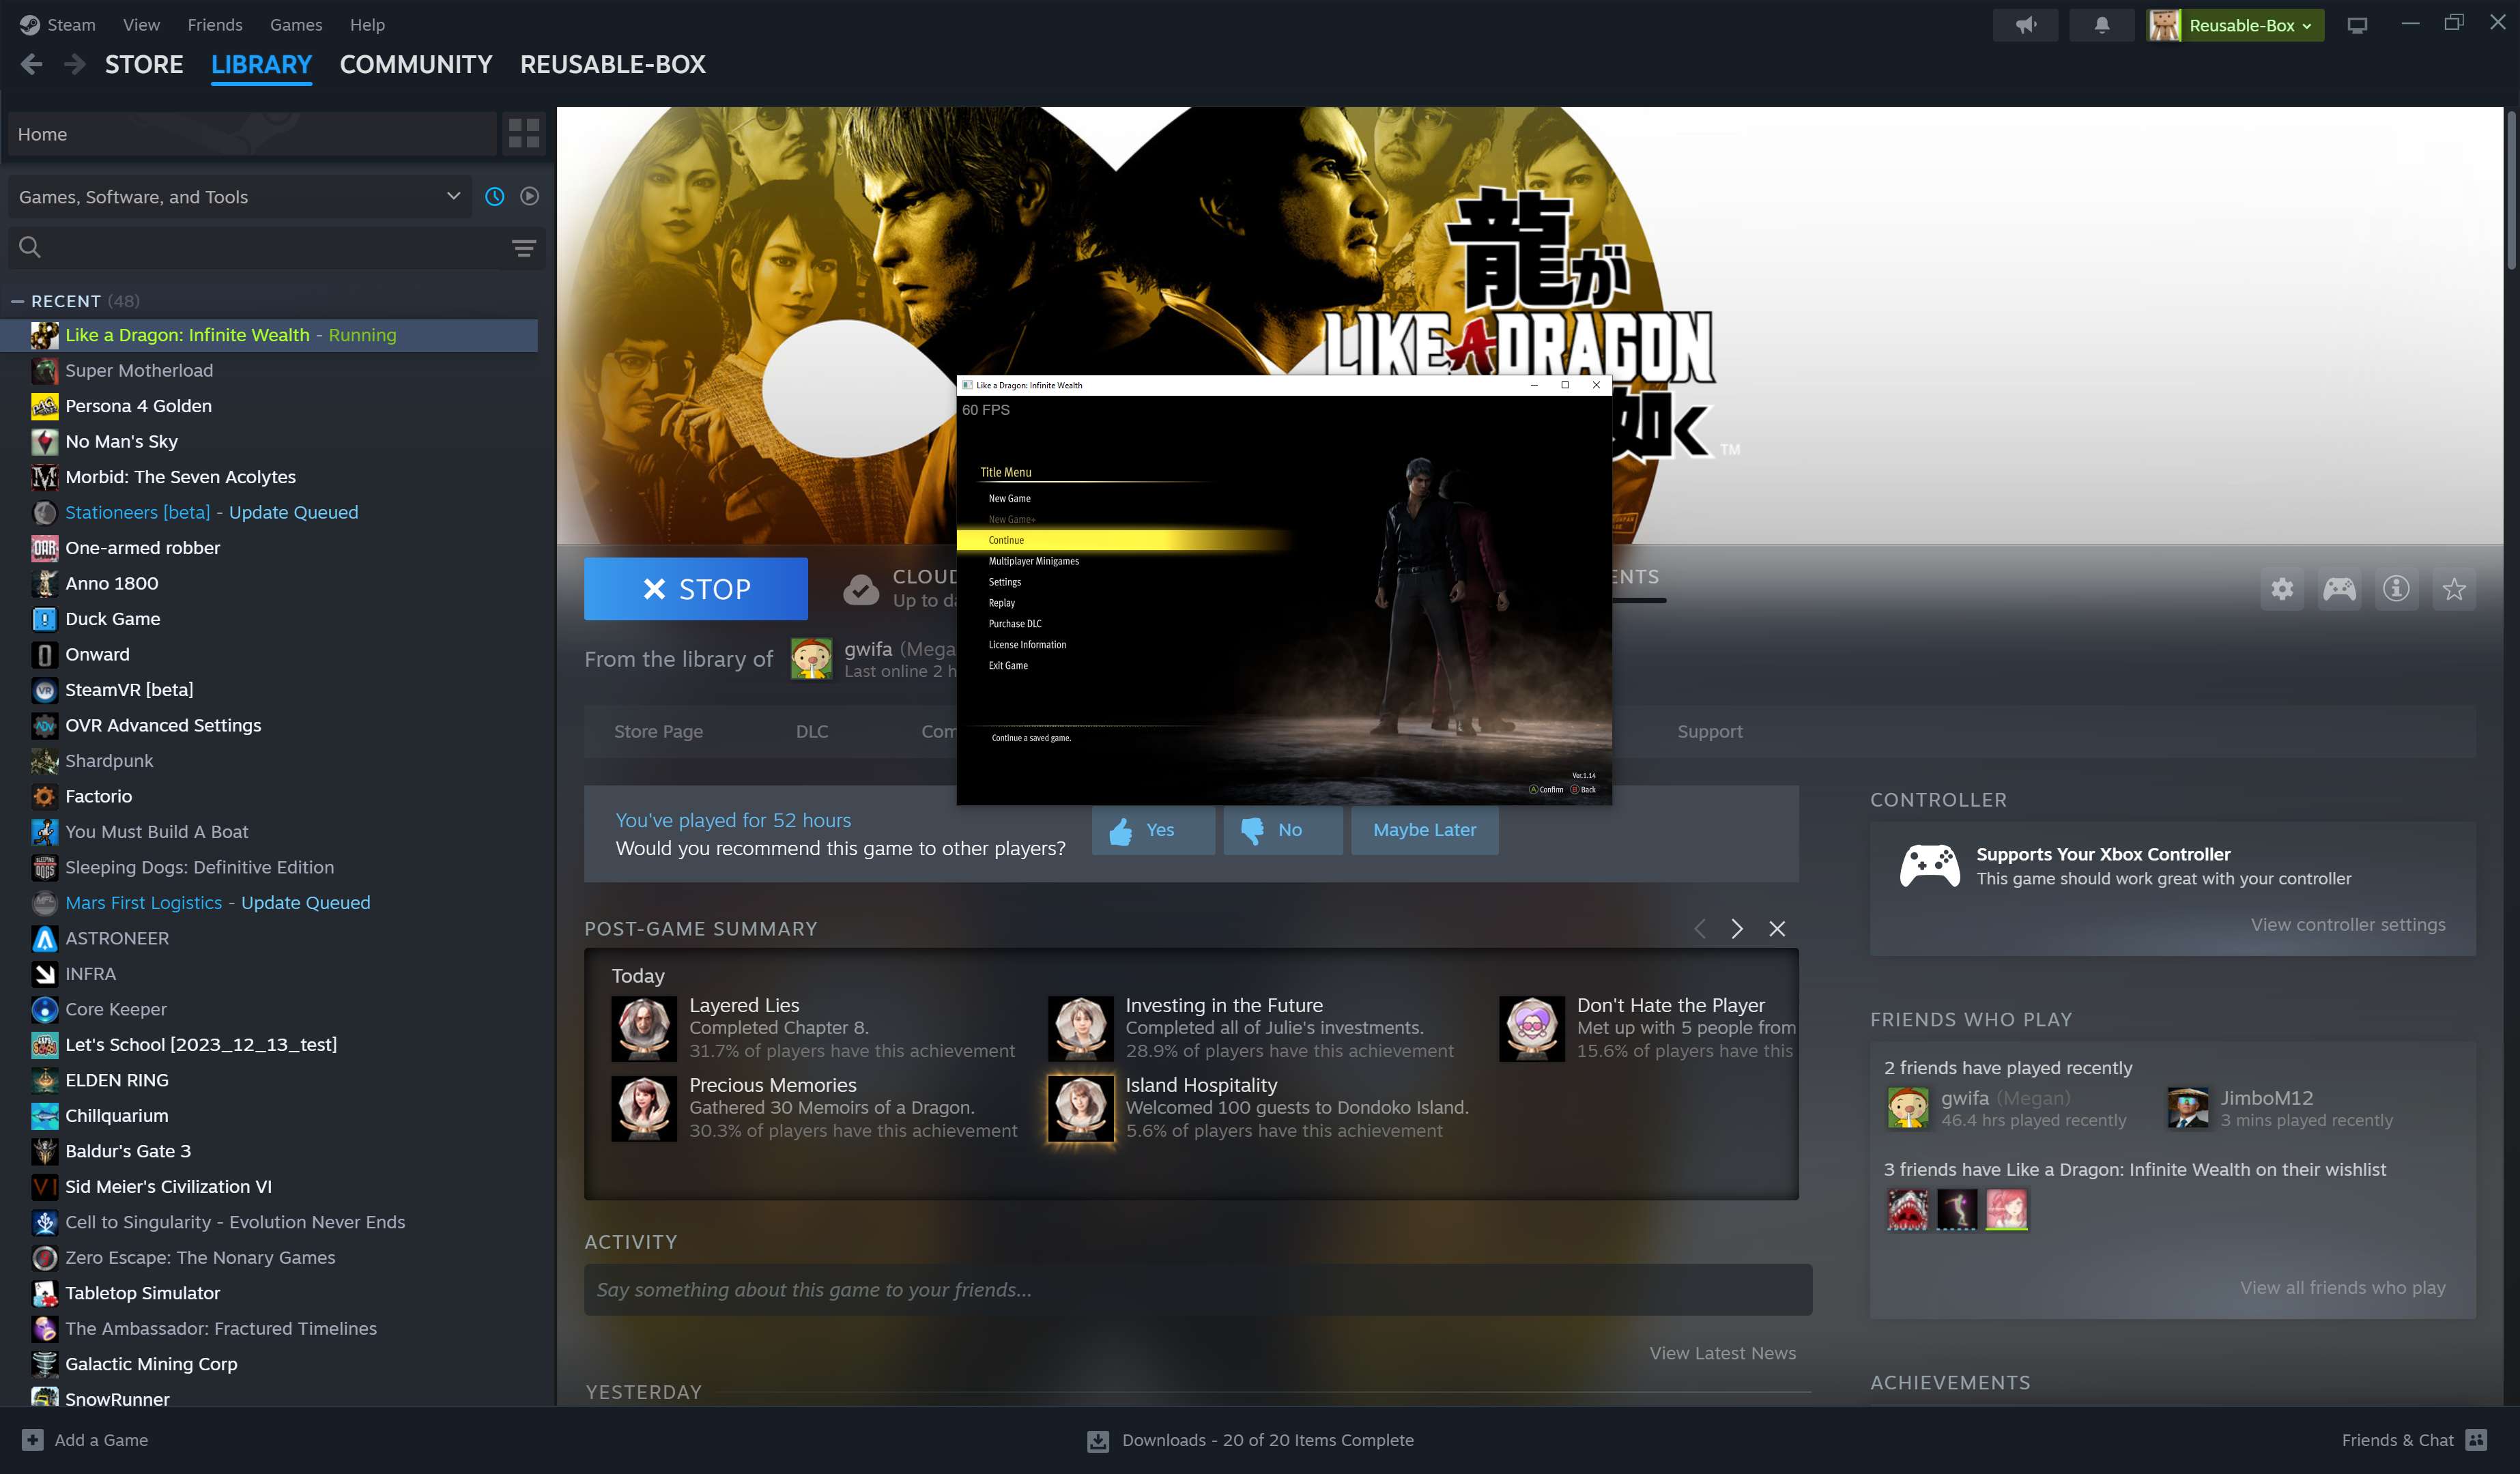Switch to Big Picture mode monitor icon
This screenshot has height=1474, width=2520.
click(x=2357, y=25)
